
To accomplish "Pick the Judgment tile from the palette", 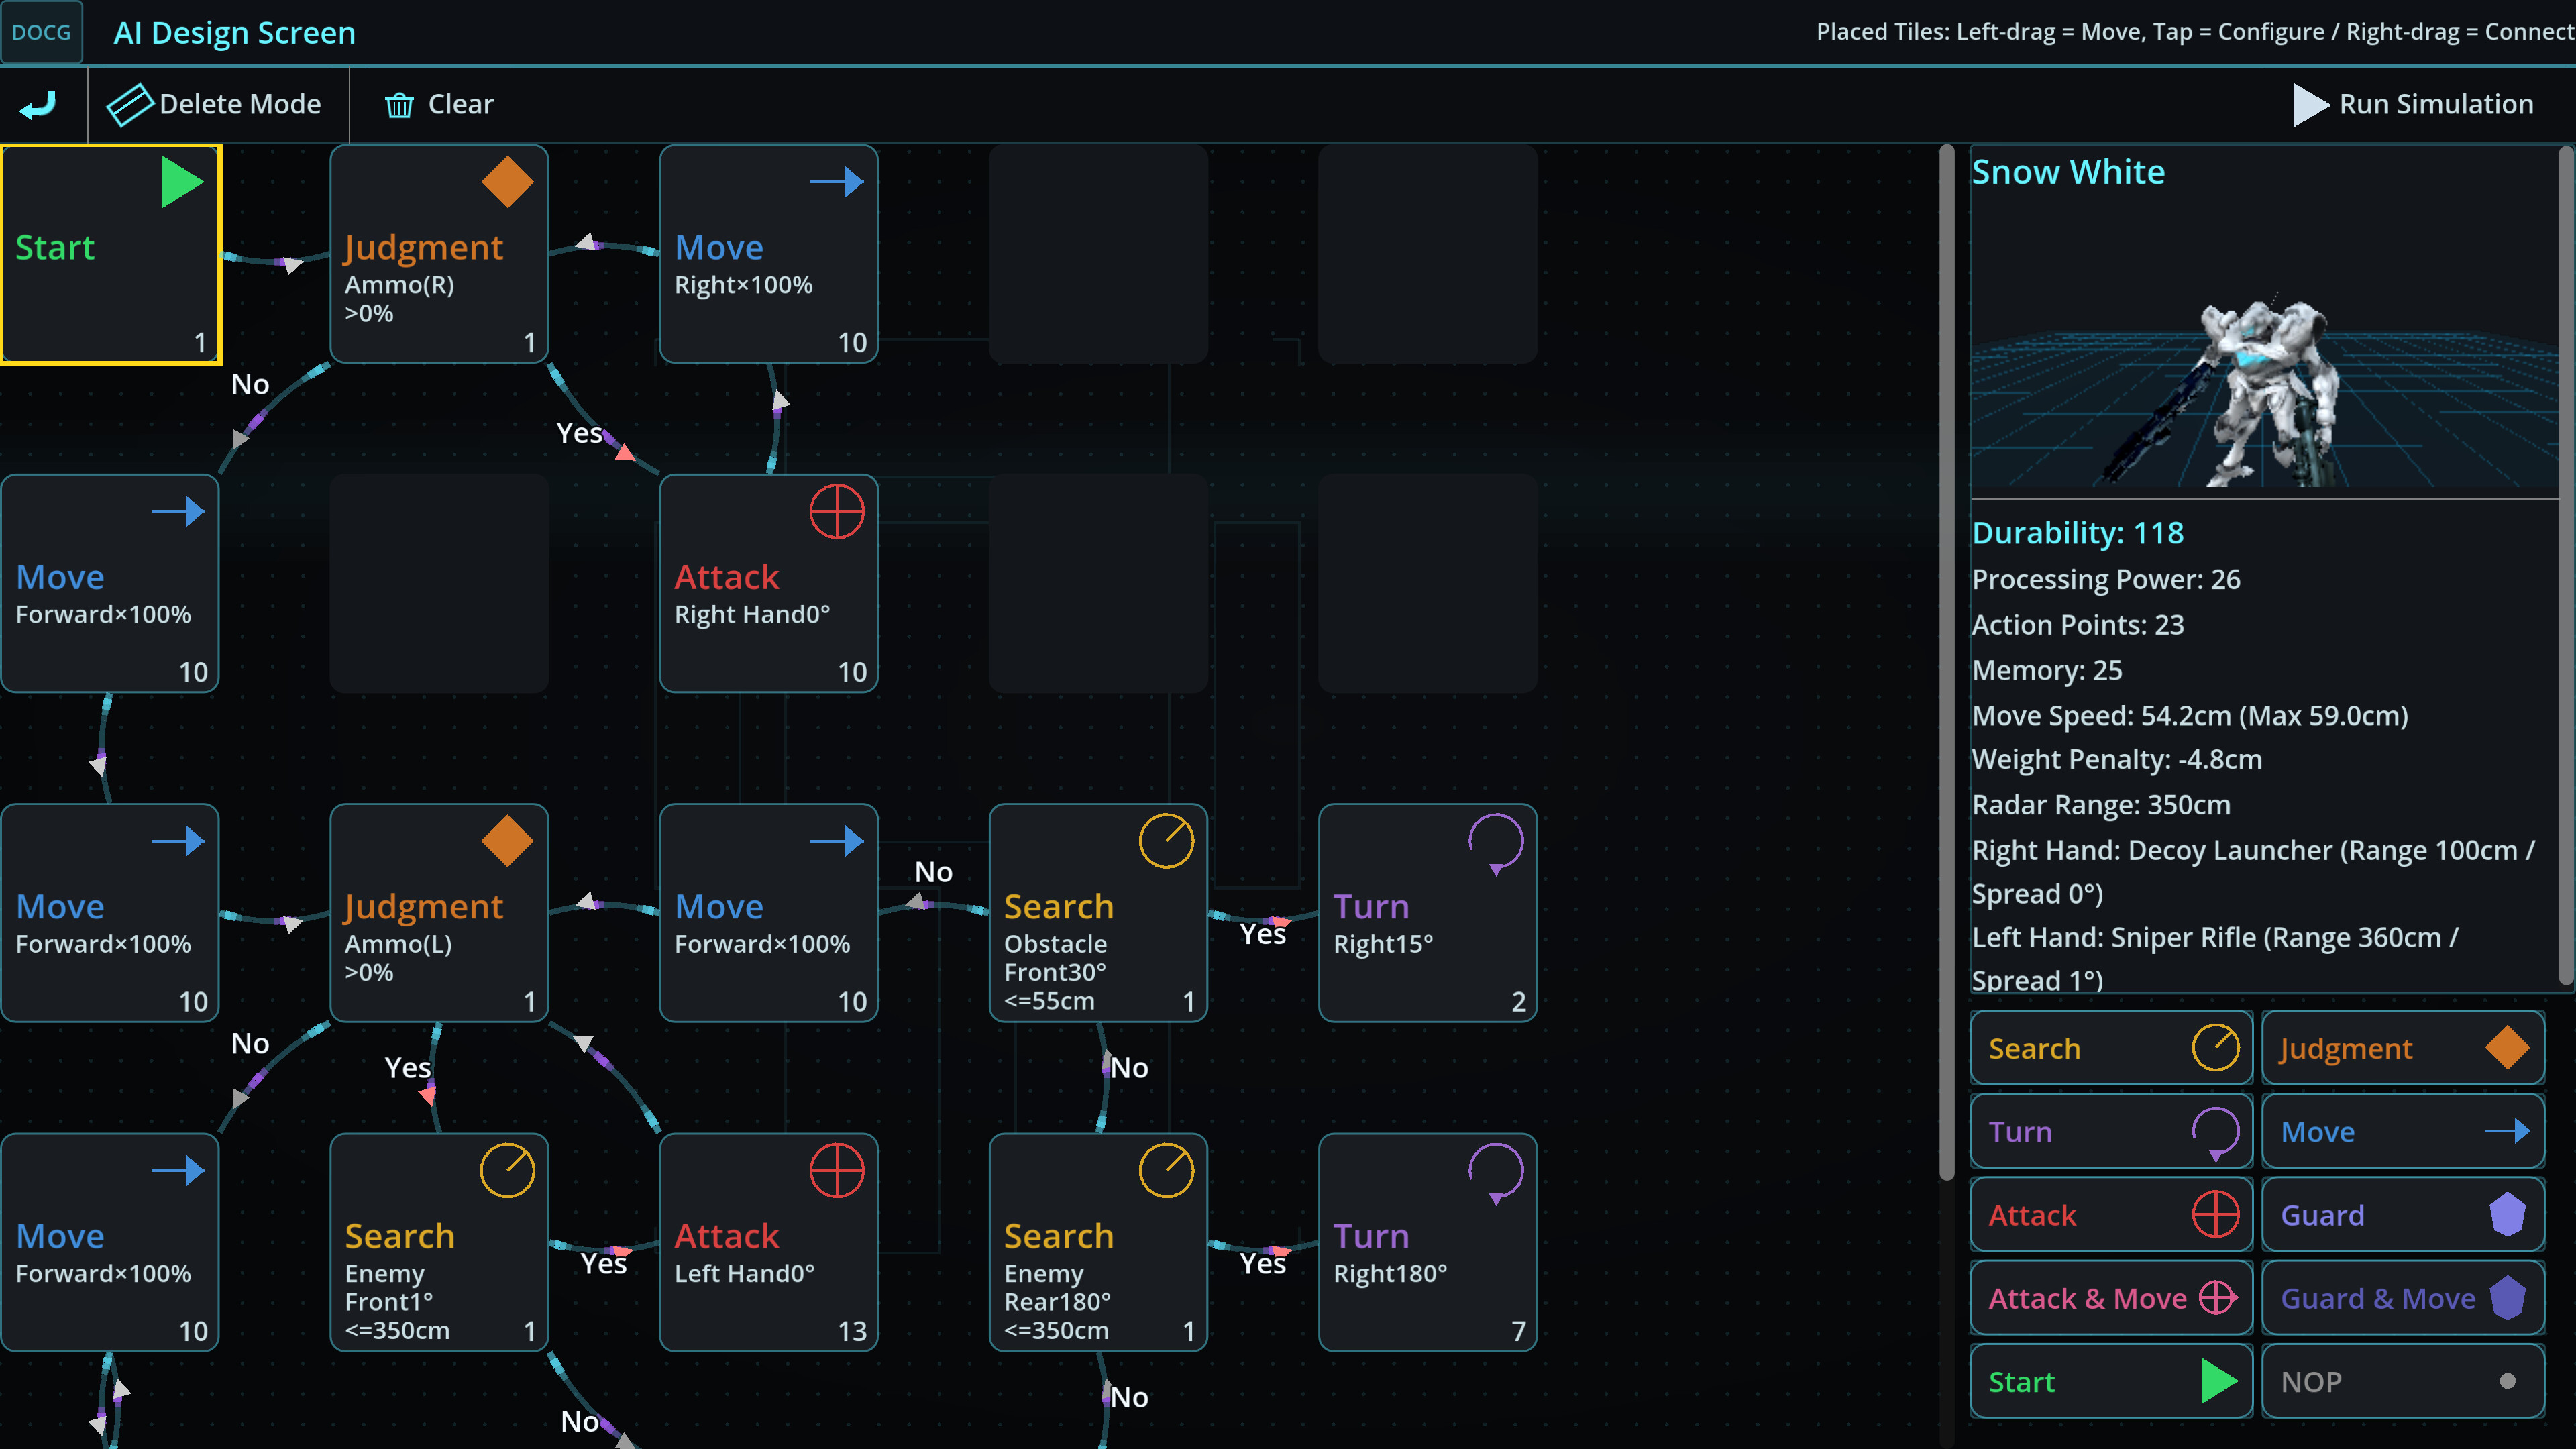I will coord(2403,1048).
